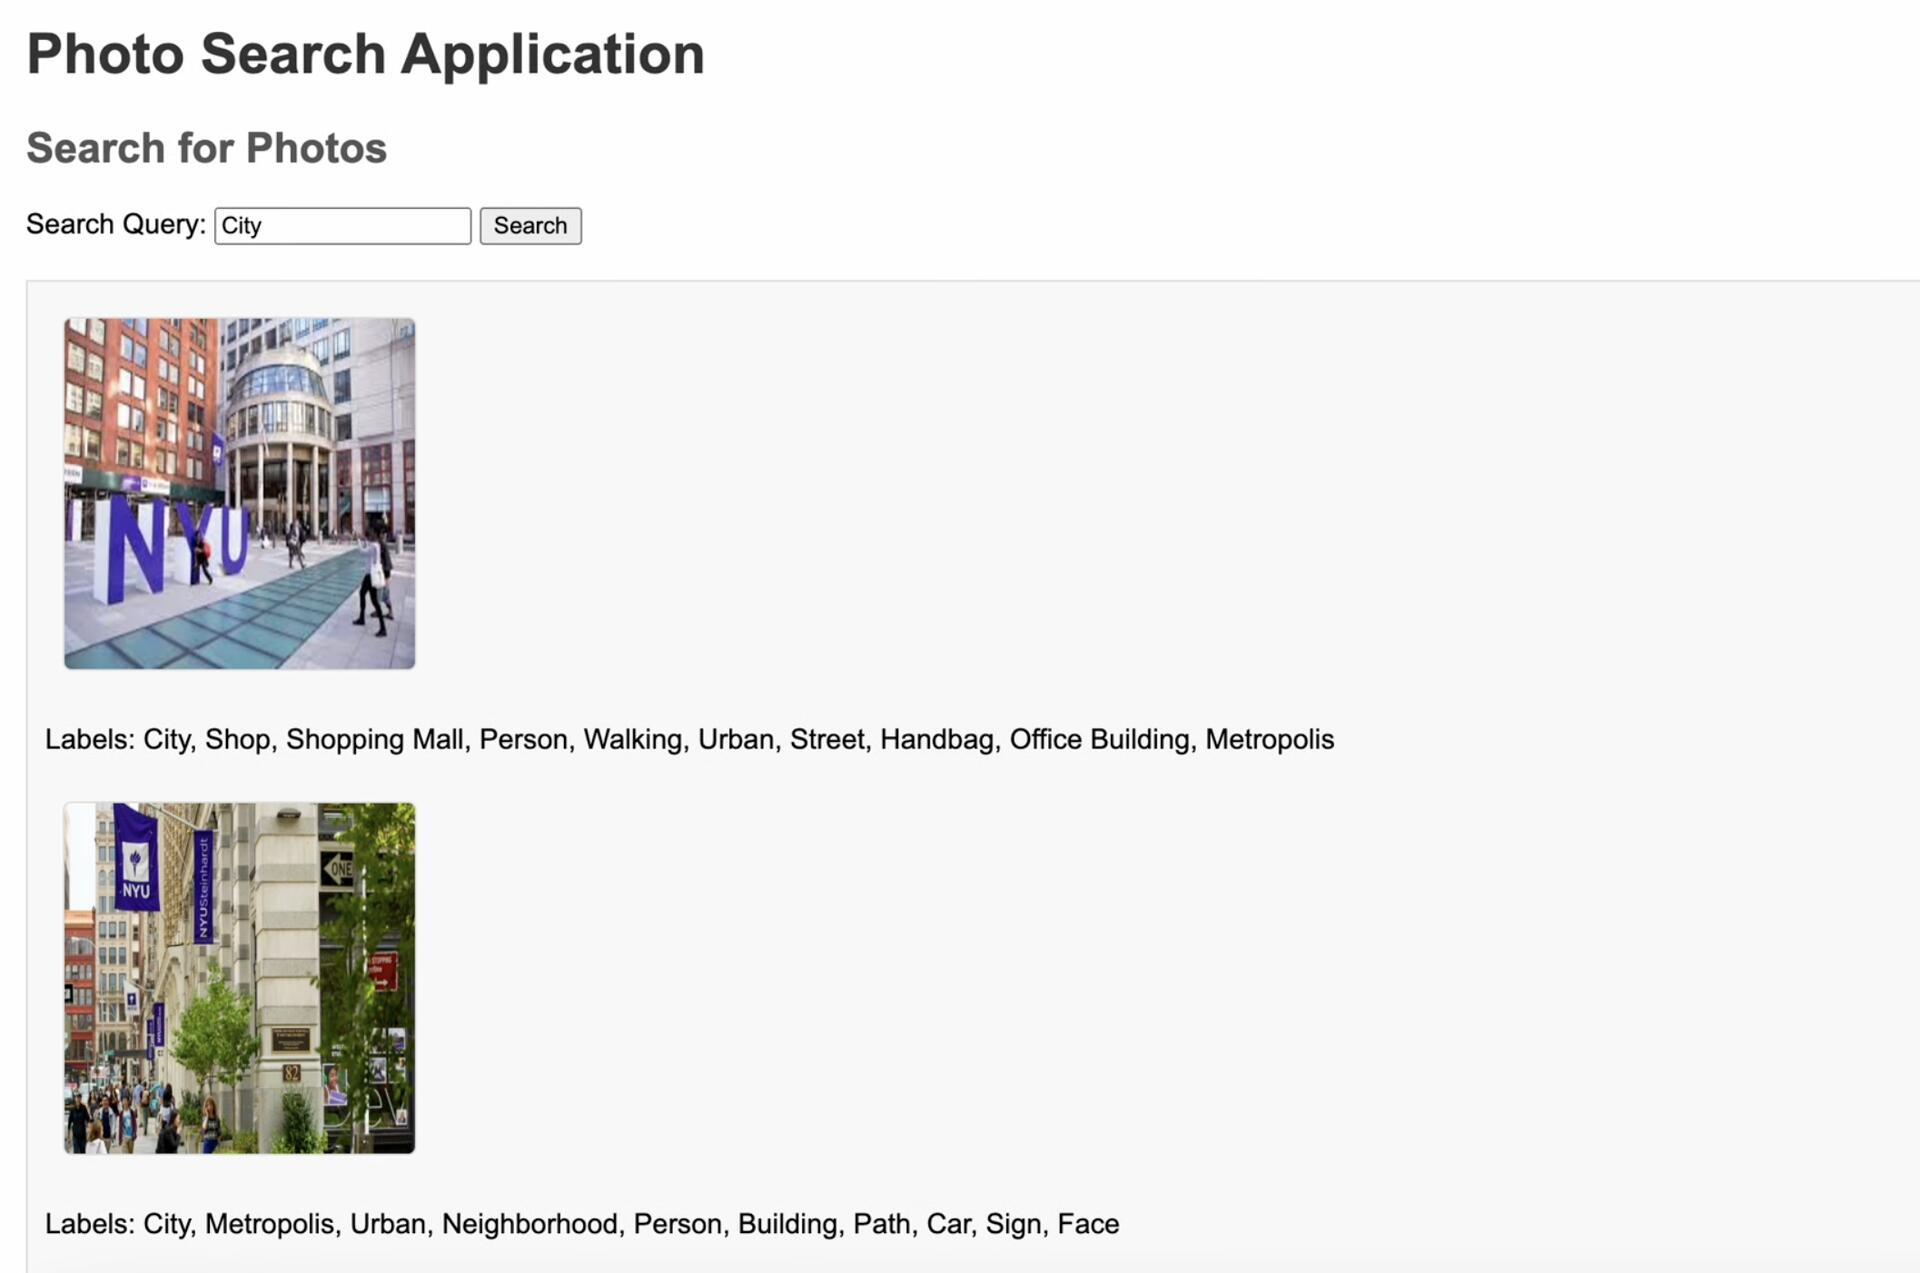
Task: Select labels line starting 'City, Metropolis, Urban, Neighborhood'
Action: 582,1224
